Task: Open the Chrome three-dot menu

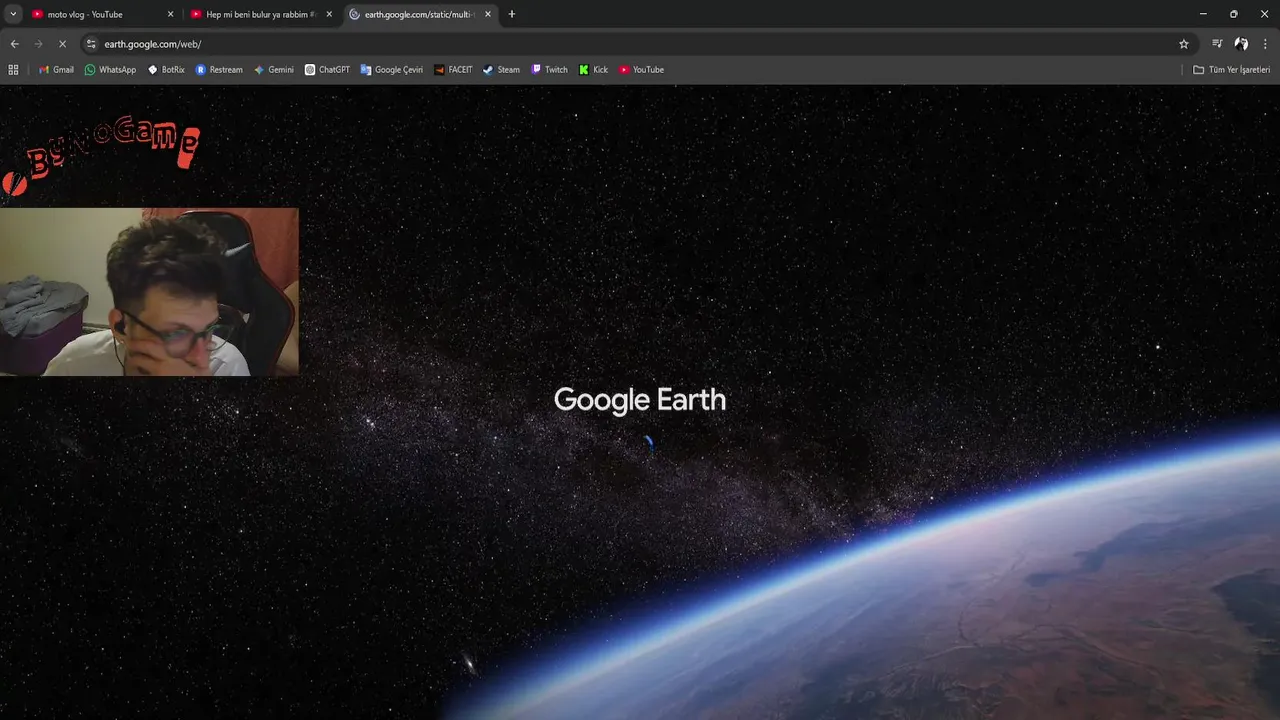Action: [x=1266, y=44]
